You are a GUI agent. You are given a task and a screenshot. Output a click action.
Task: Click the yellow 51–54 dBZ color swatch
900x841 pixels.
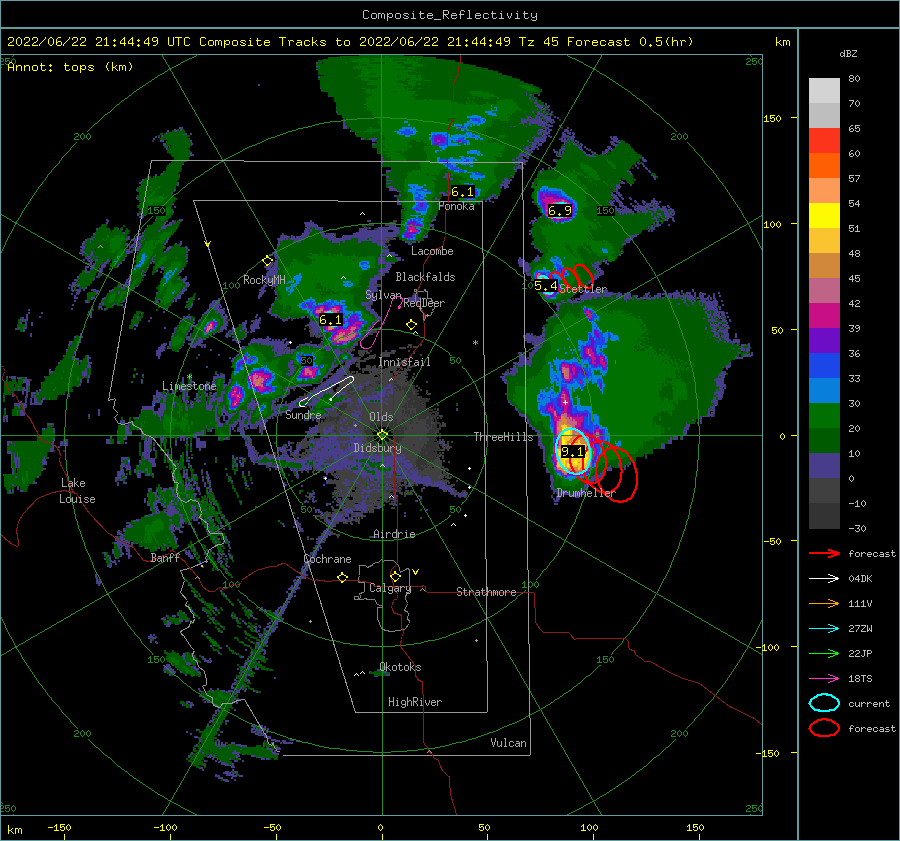point(824,216)
